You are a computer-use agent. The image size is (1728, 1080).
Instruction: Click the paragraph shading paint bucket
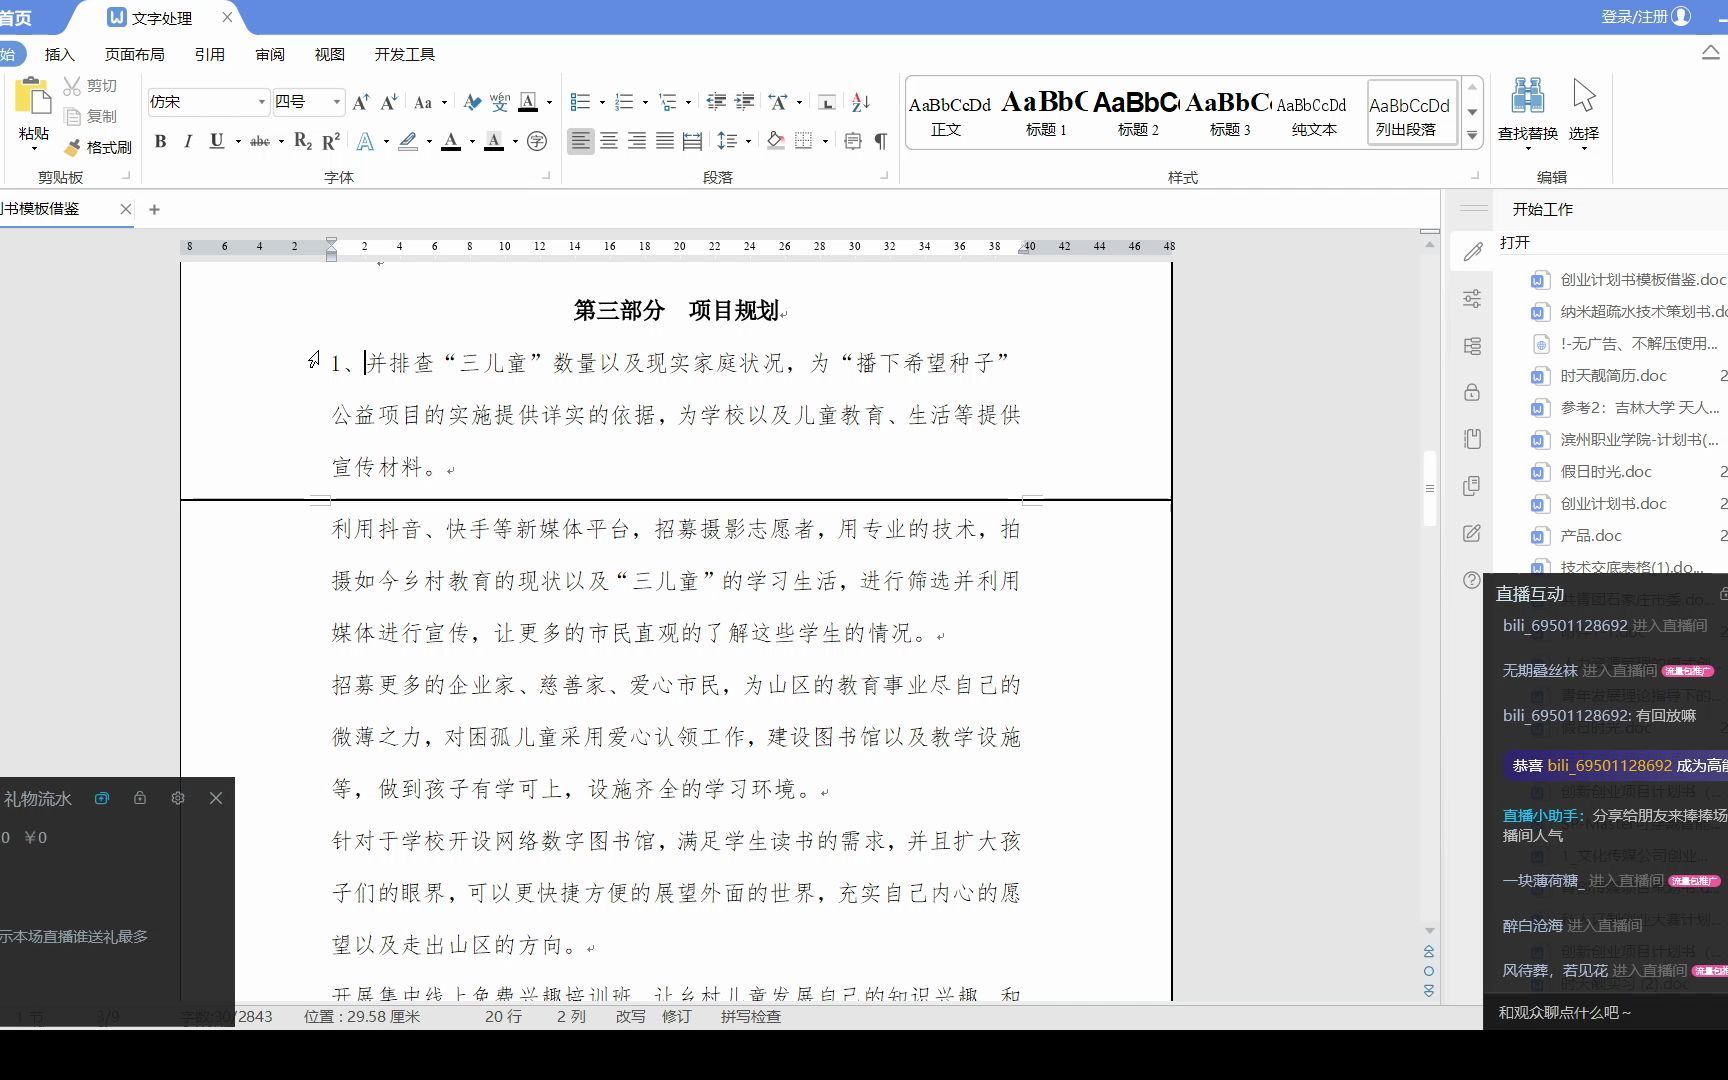pyautogui.click(x=775, y=142)
